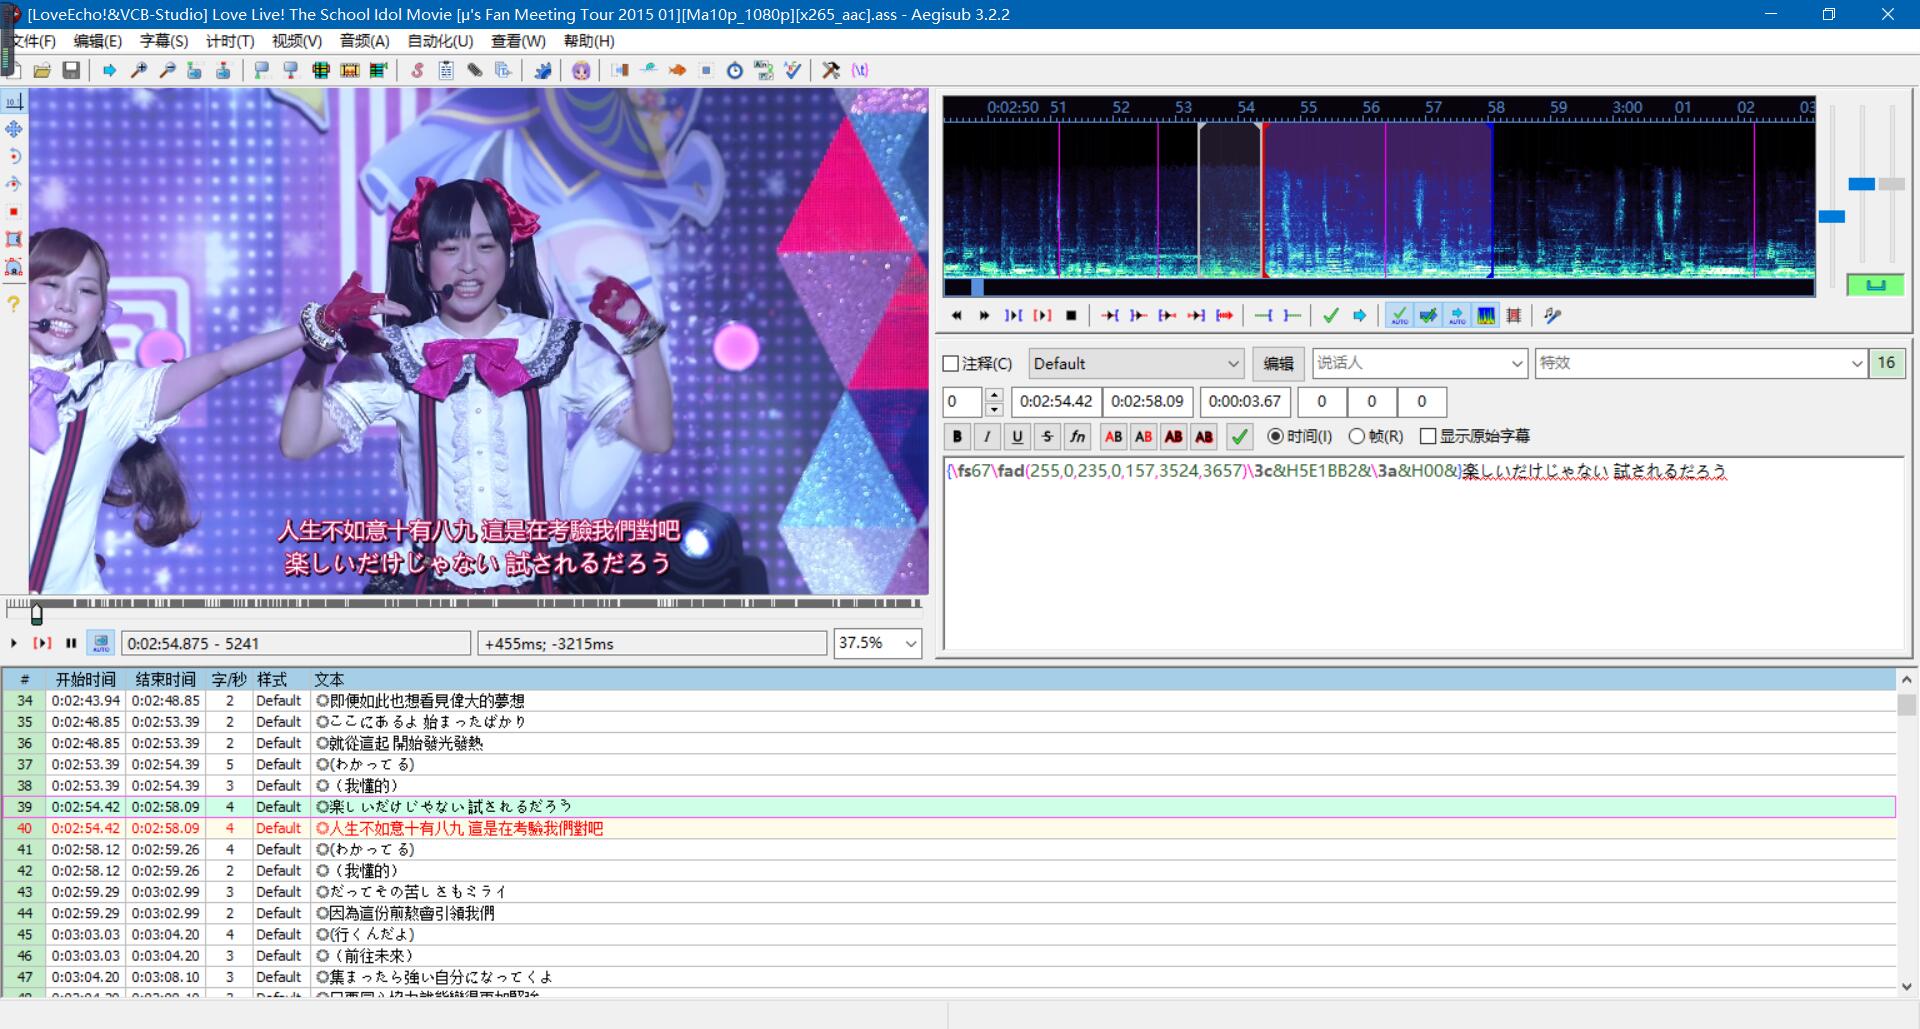Run the spell checker icon

click(793, 70)
